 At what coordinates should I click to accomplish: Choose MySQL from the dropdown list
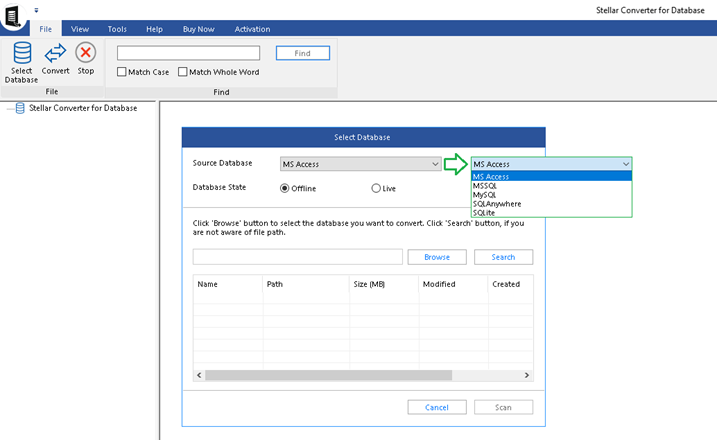(x=551, y=195)
